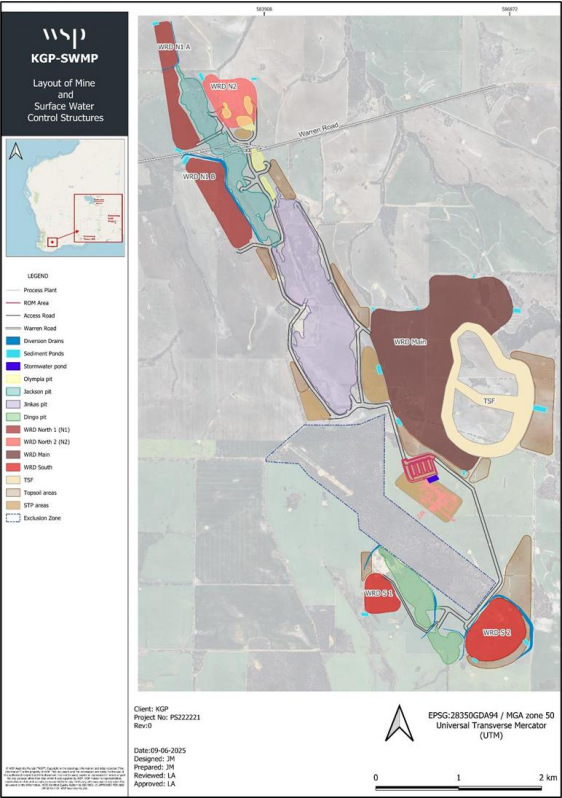
Task: Click the Stormwater pond legend swatch
Action: pos(13,366)
